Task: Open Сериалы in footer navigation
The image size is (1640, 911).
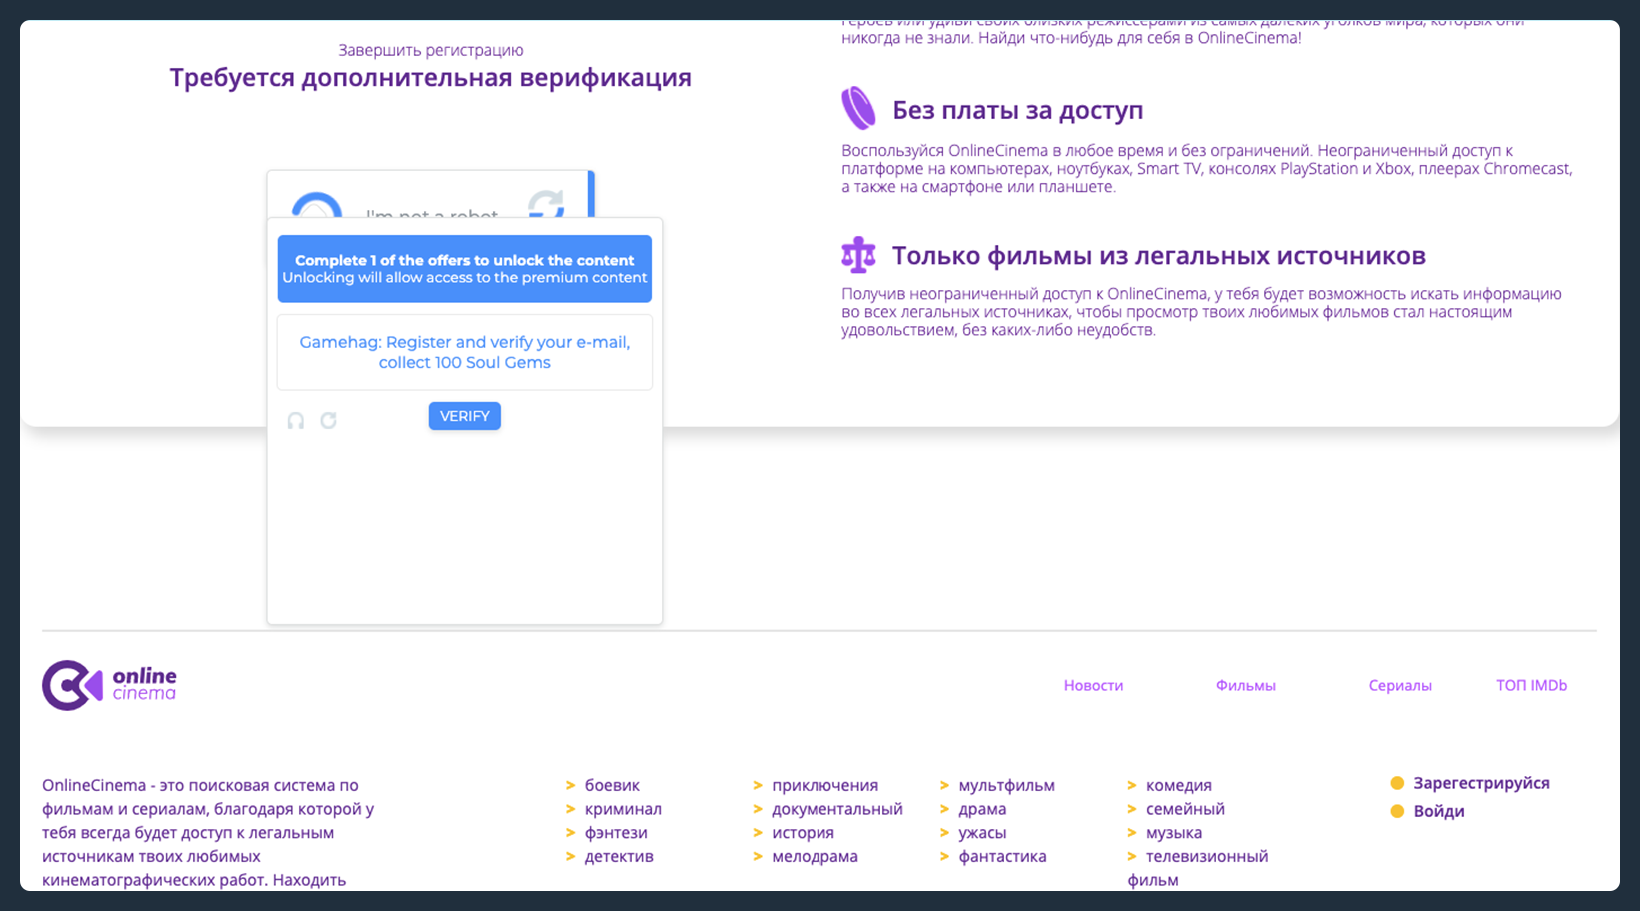Action: (x=1399, y=685)
